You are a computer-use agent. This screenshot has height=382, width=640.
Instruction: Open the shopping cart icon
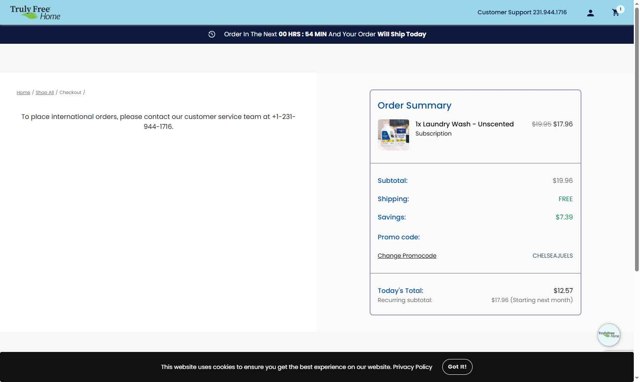click(616, 13)
